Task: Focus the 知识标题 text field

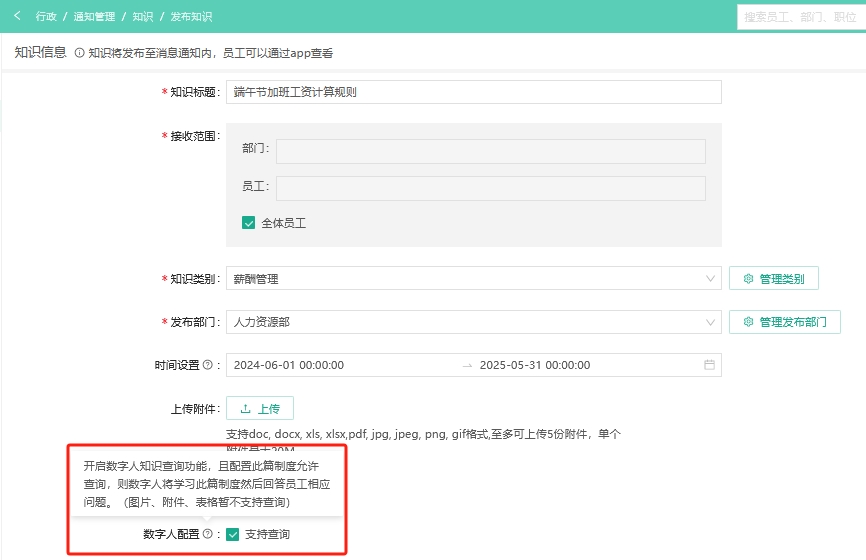Action: (473, 92)
